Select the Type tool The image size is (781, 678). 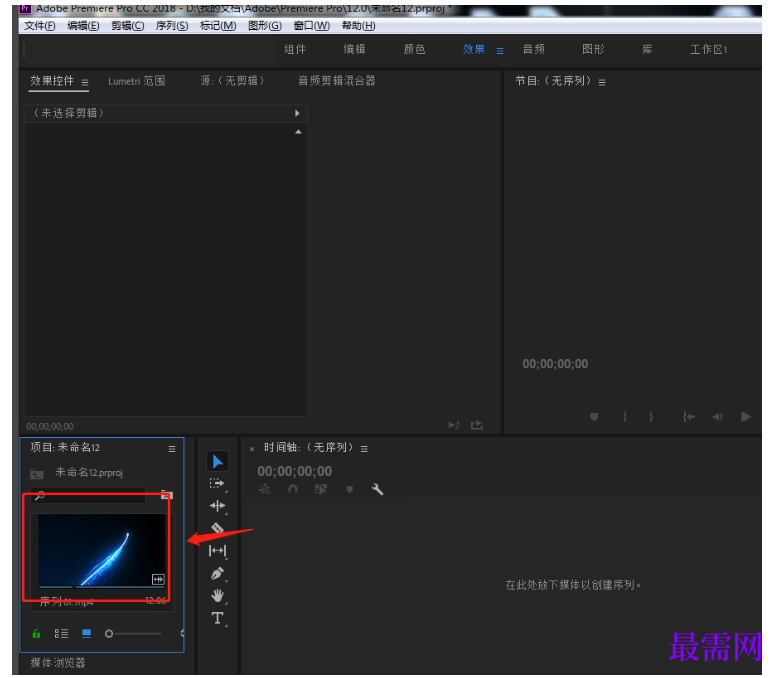click(x=218, y=618)
